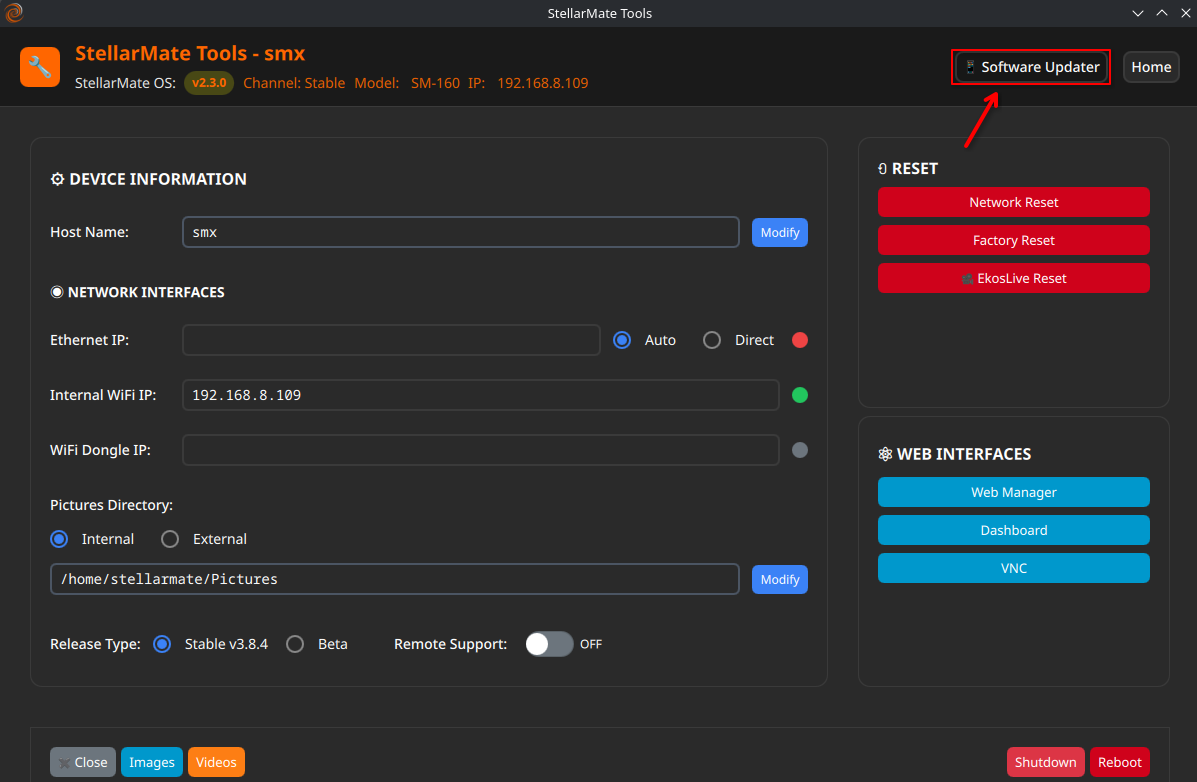Click the WiFi Dongle IP field

click(480, 450)
